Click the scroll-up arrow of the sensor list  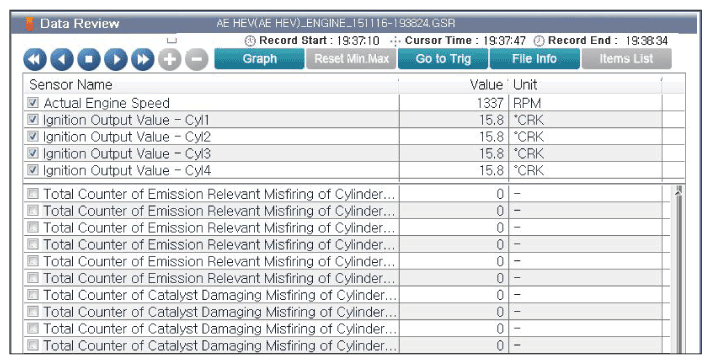click(678, 192)
